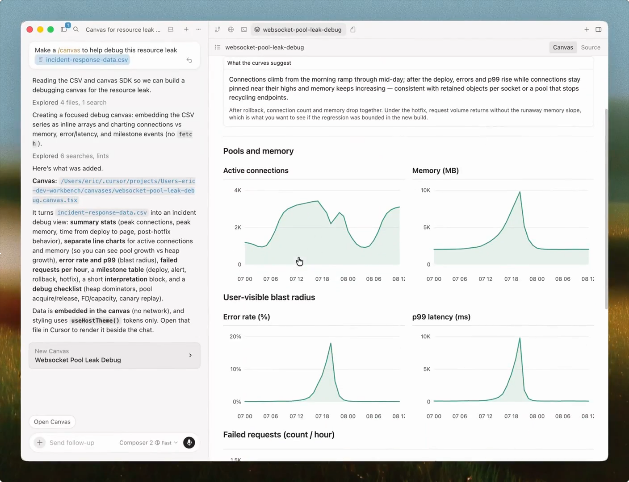Expand the 'Explored 4 files, 1 search' step
This screenshot has width=629, height=482.
tap(69, 102)
